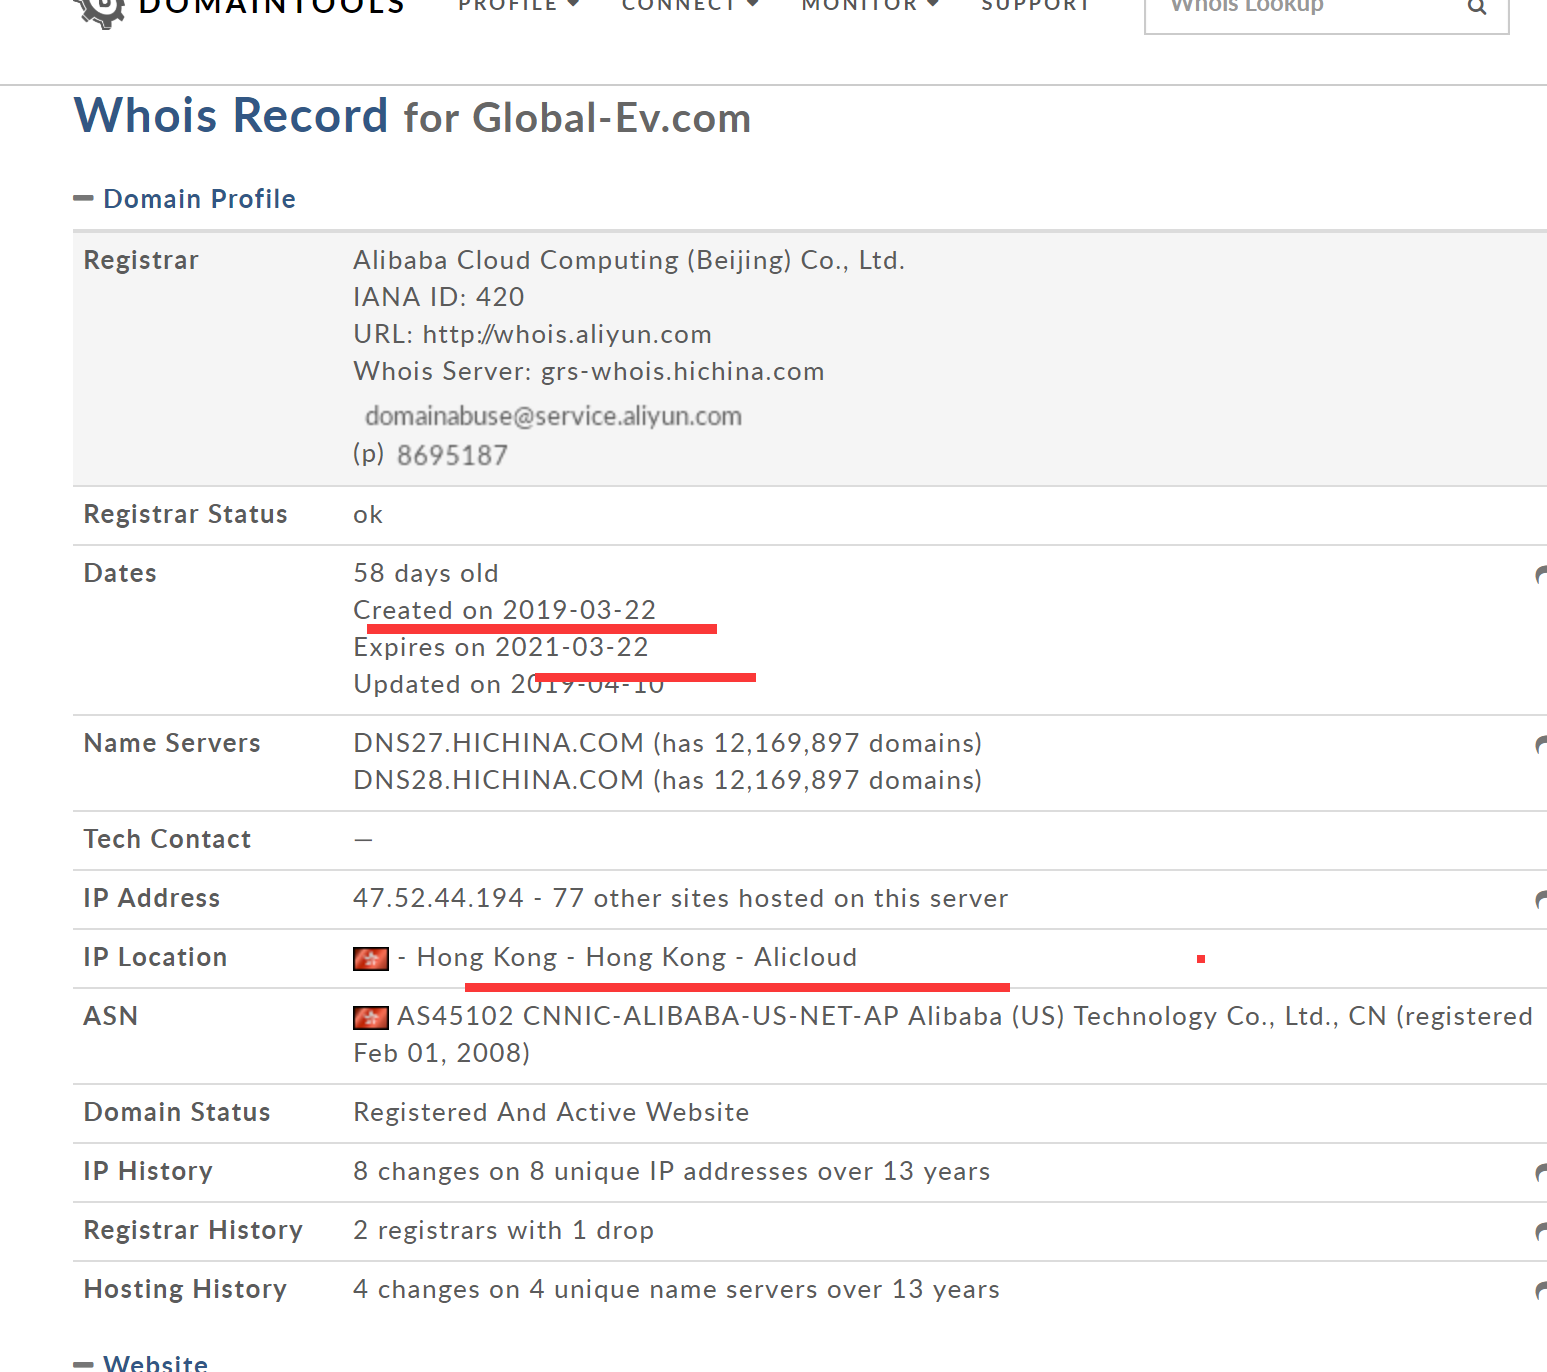Go to the Support page
The image size is (1547, 1372).
[x=1035, y=6]
